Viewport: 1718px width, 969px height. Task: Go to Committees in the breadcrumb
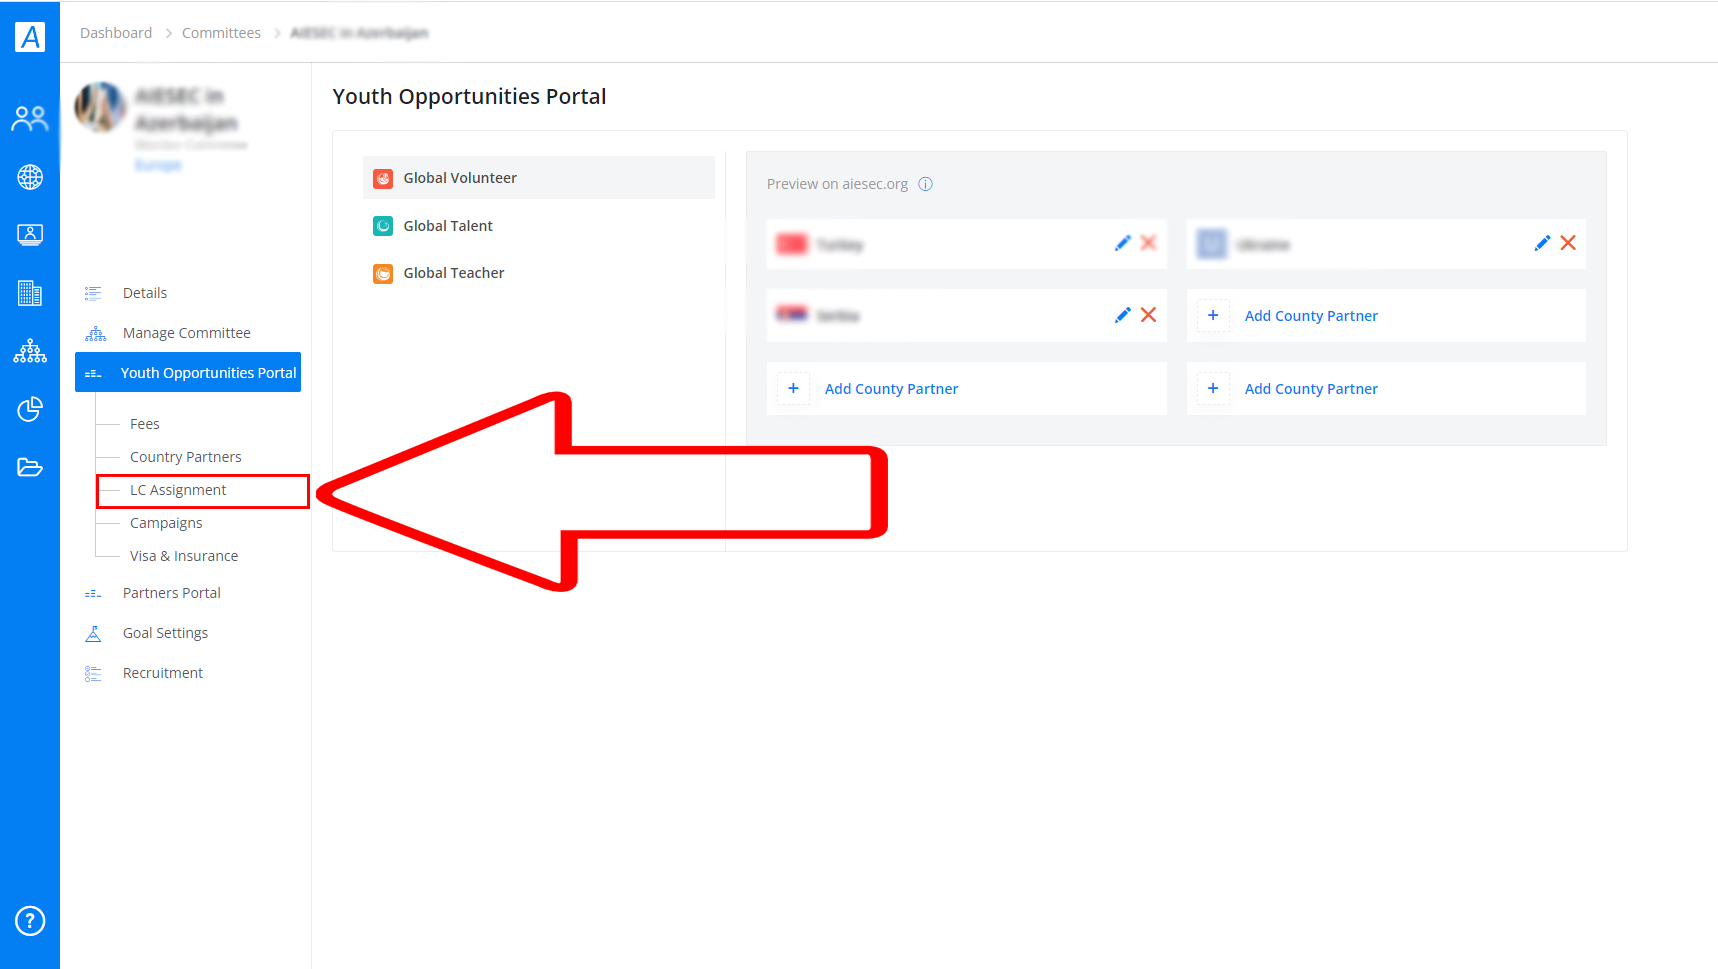221,33
